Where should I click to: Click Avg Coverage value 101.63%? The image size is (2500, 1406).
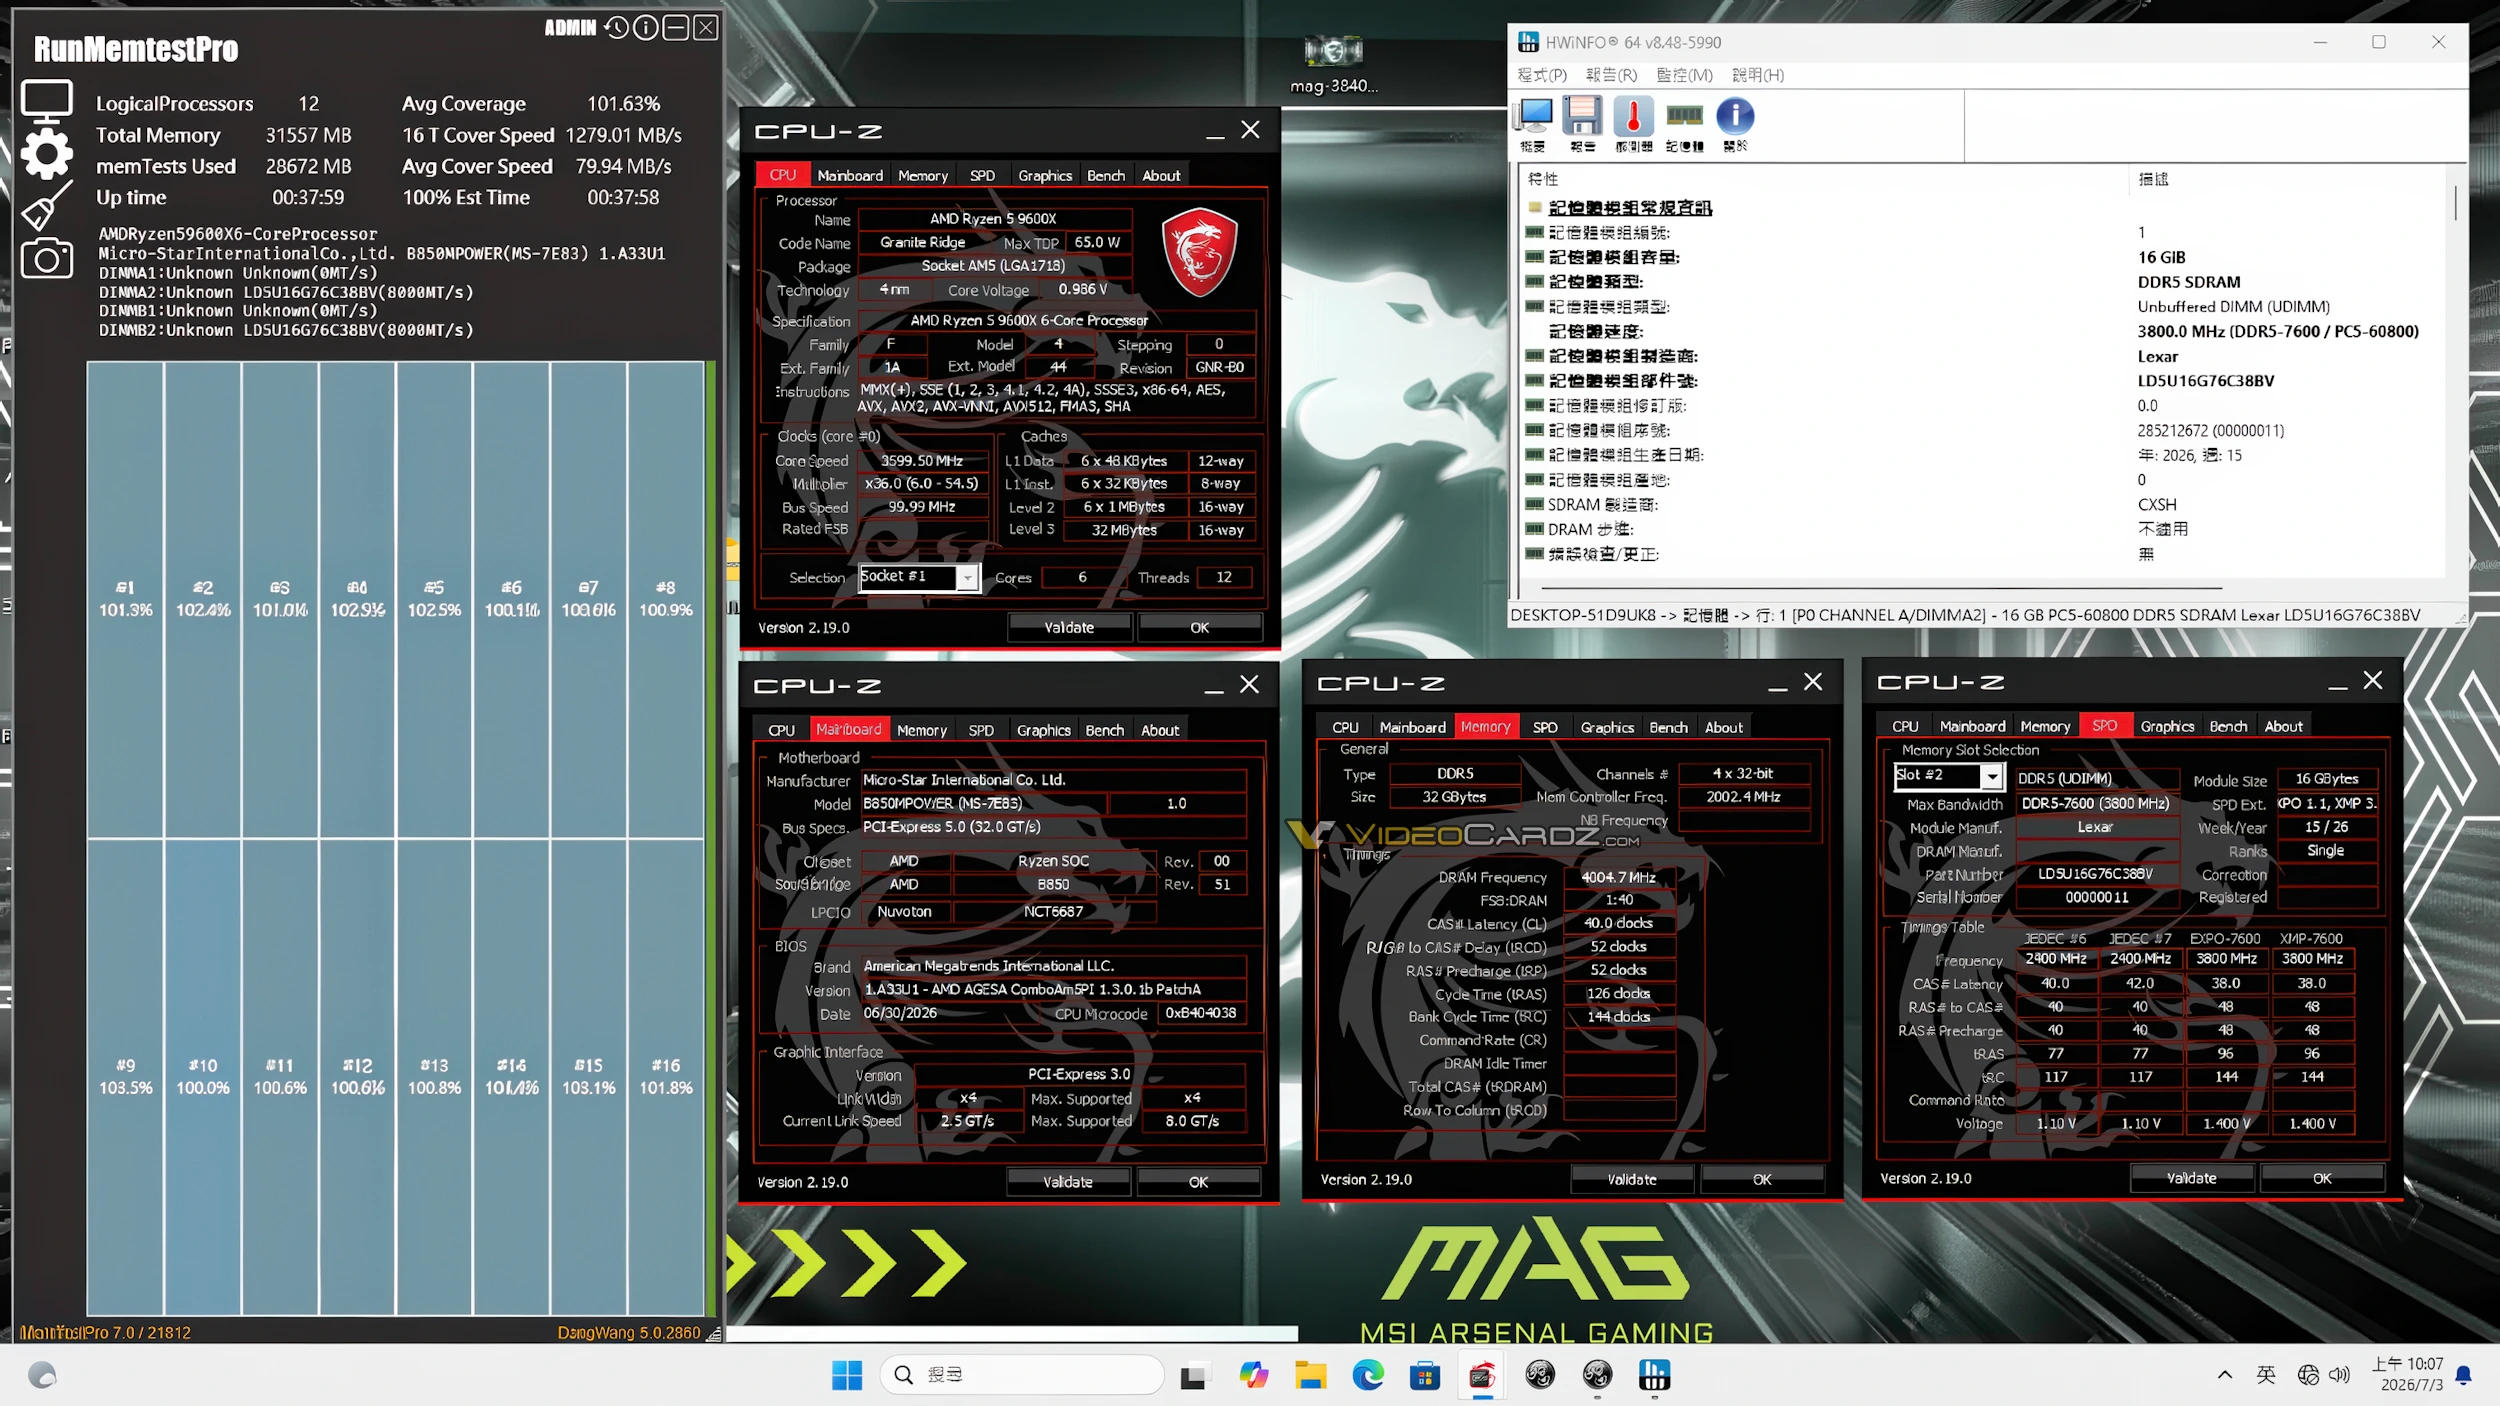point(623,104)
